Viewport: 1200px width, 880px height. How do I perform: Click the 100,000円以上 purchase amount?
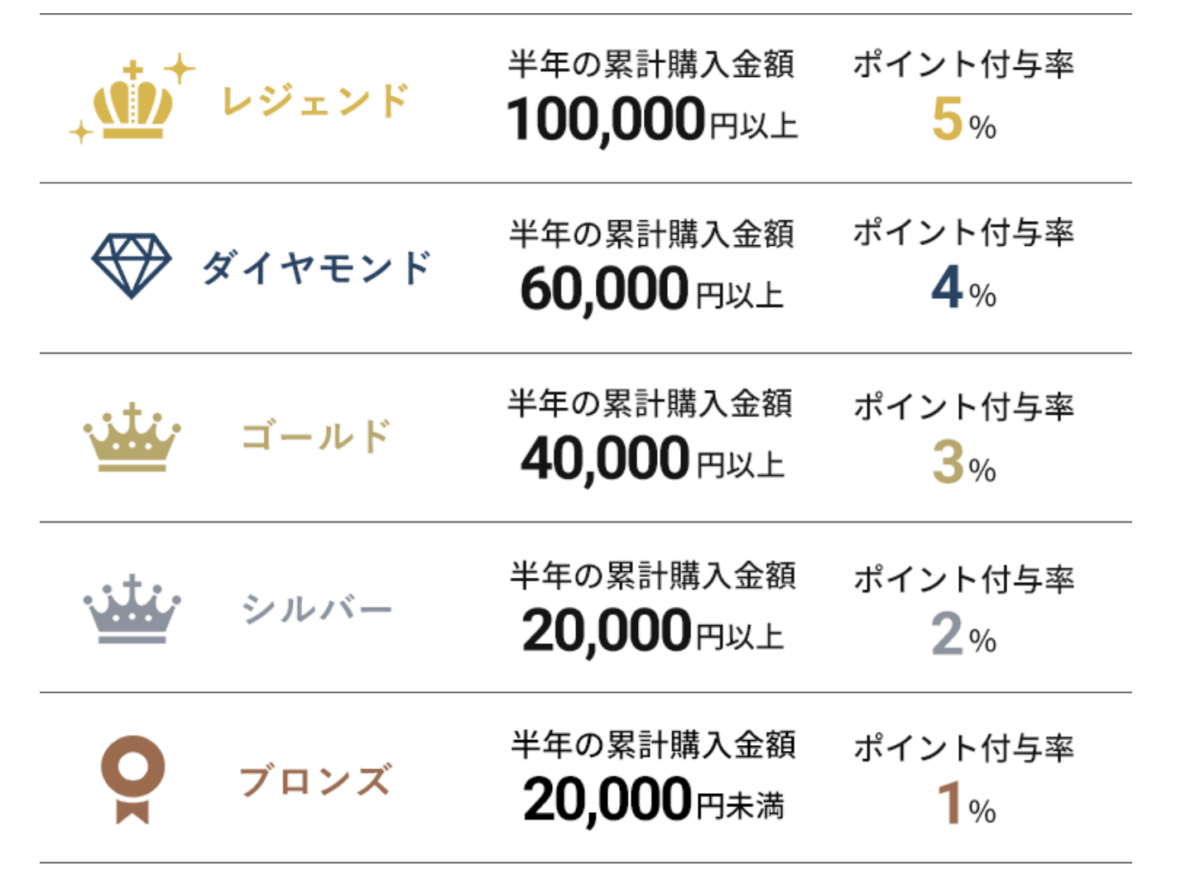coord(652,121)
